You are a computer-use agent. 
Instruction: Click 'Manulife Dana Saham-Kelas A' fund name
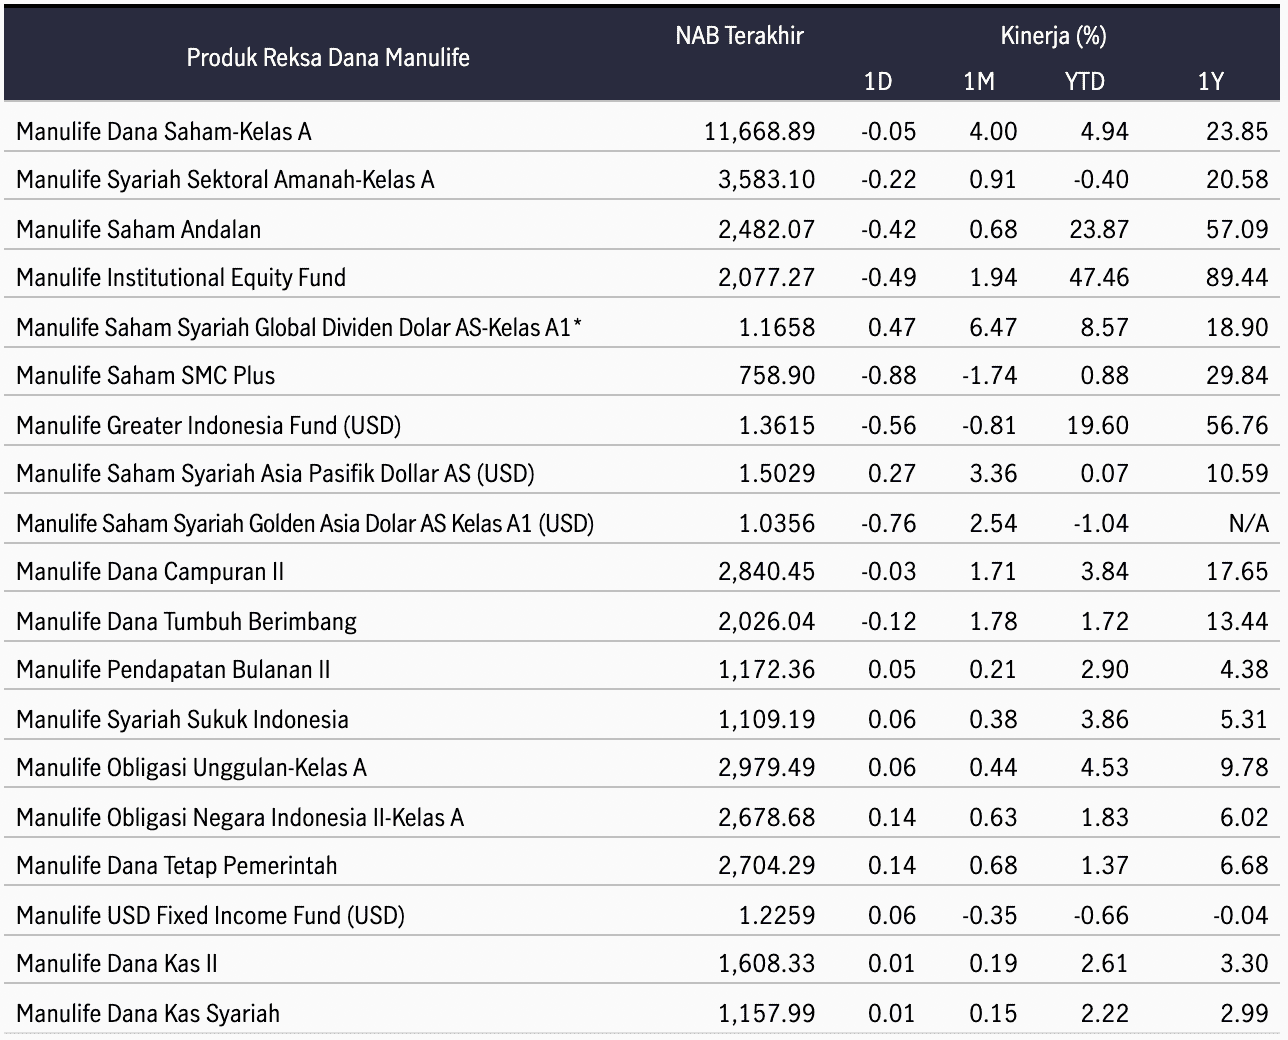(x=164, y=131)
